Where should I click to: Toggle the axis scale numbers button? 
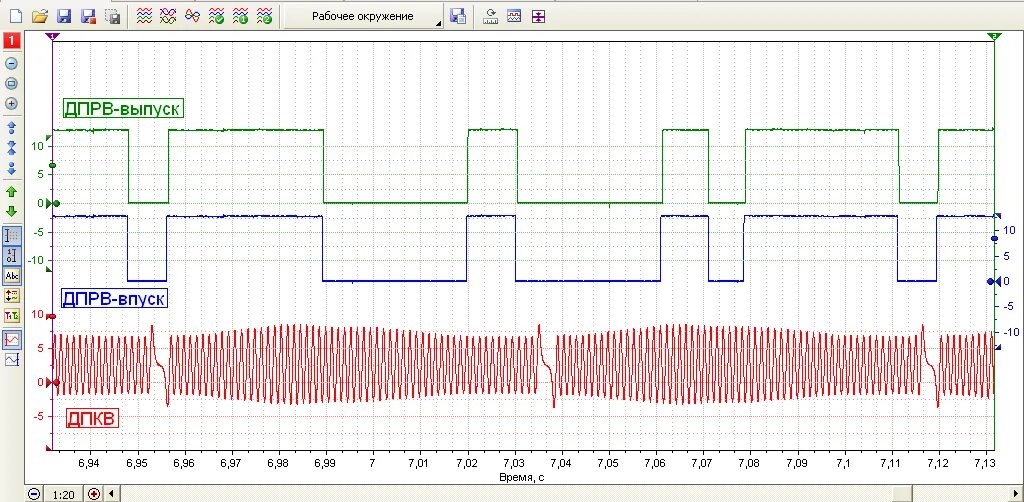[x=12, y=255]
